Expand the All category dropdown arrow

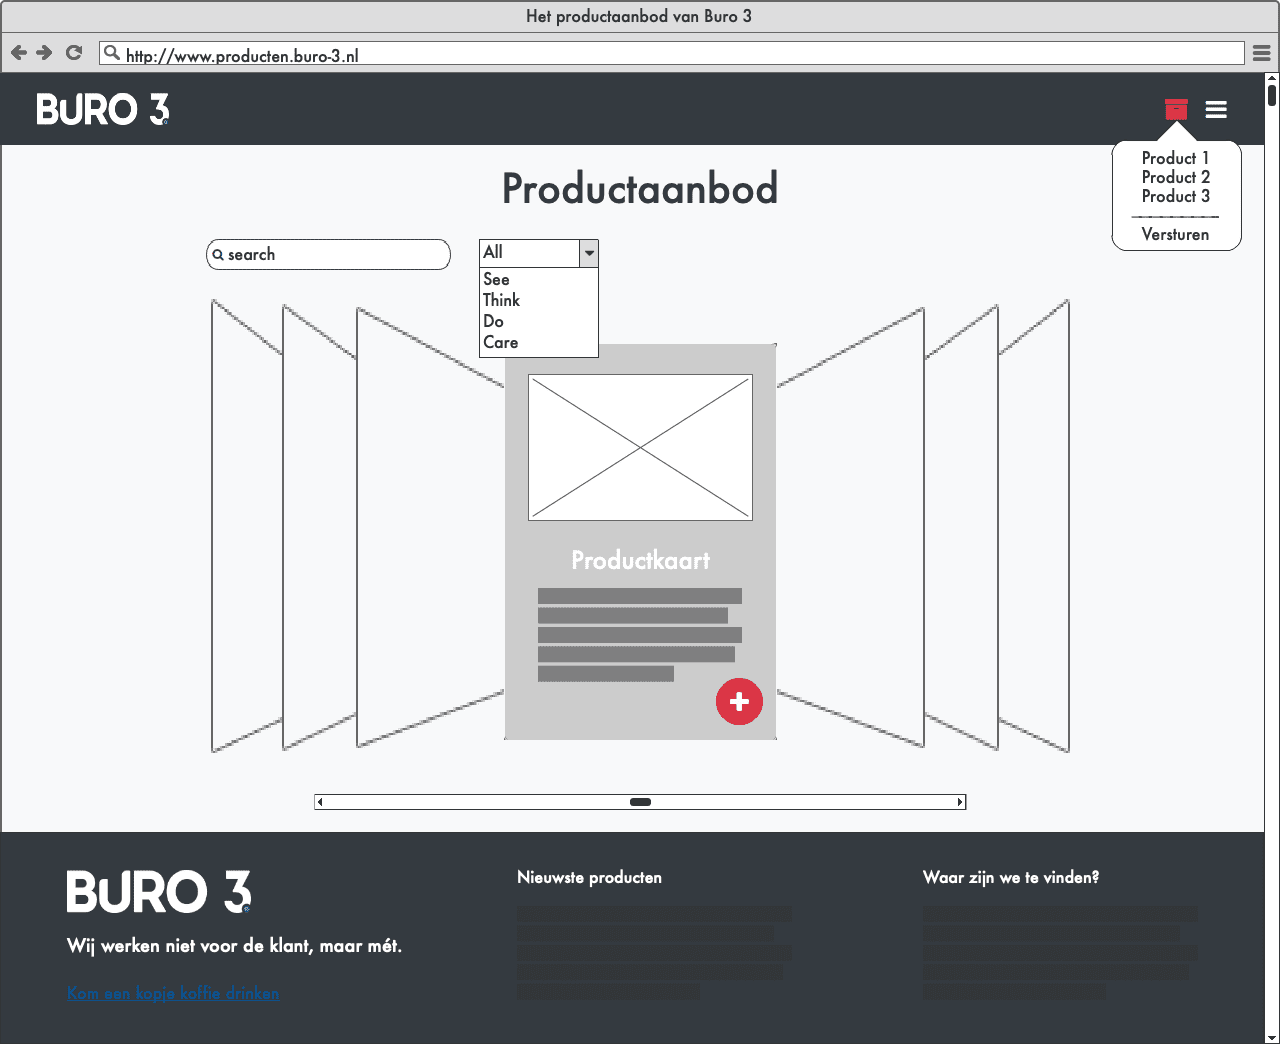(589, 253)
